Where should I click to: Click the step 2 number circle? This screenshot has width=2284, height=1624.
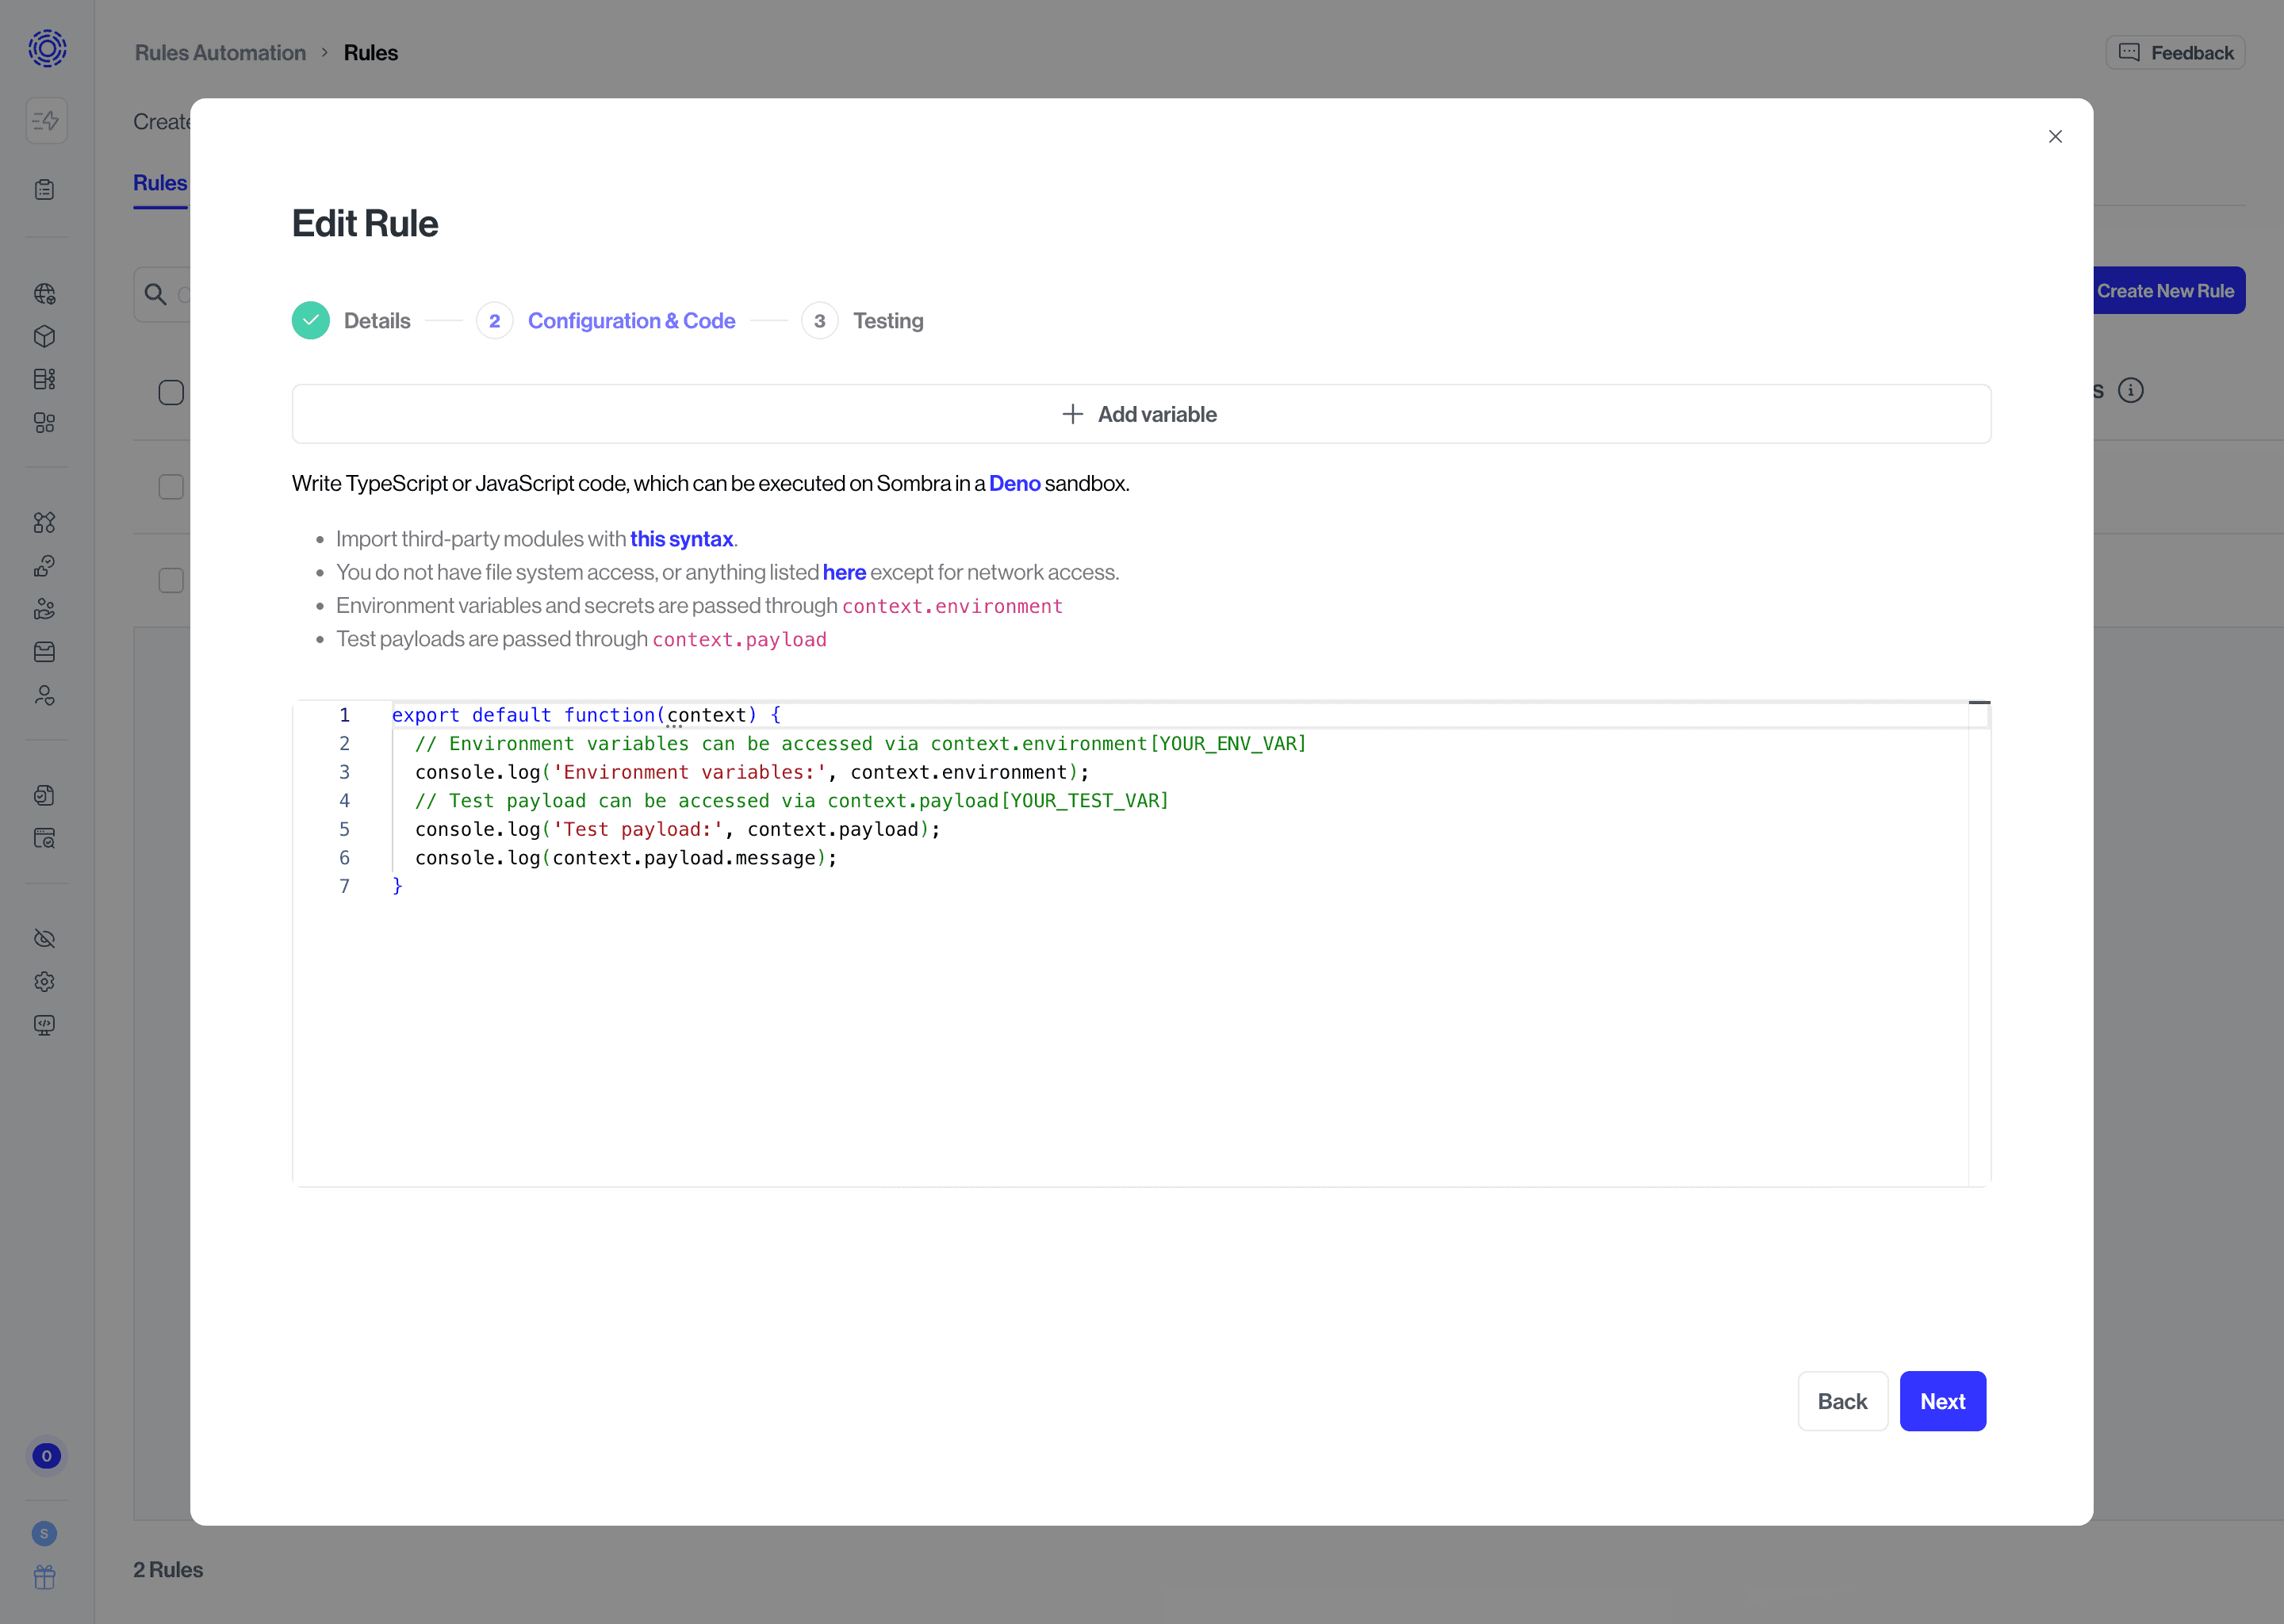[494, 321]
